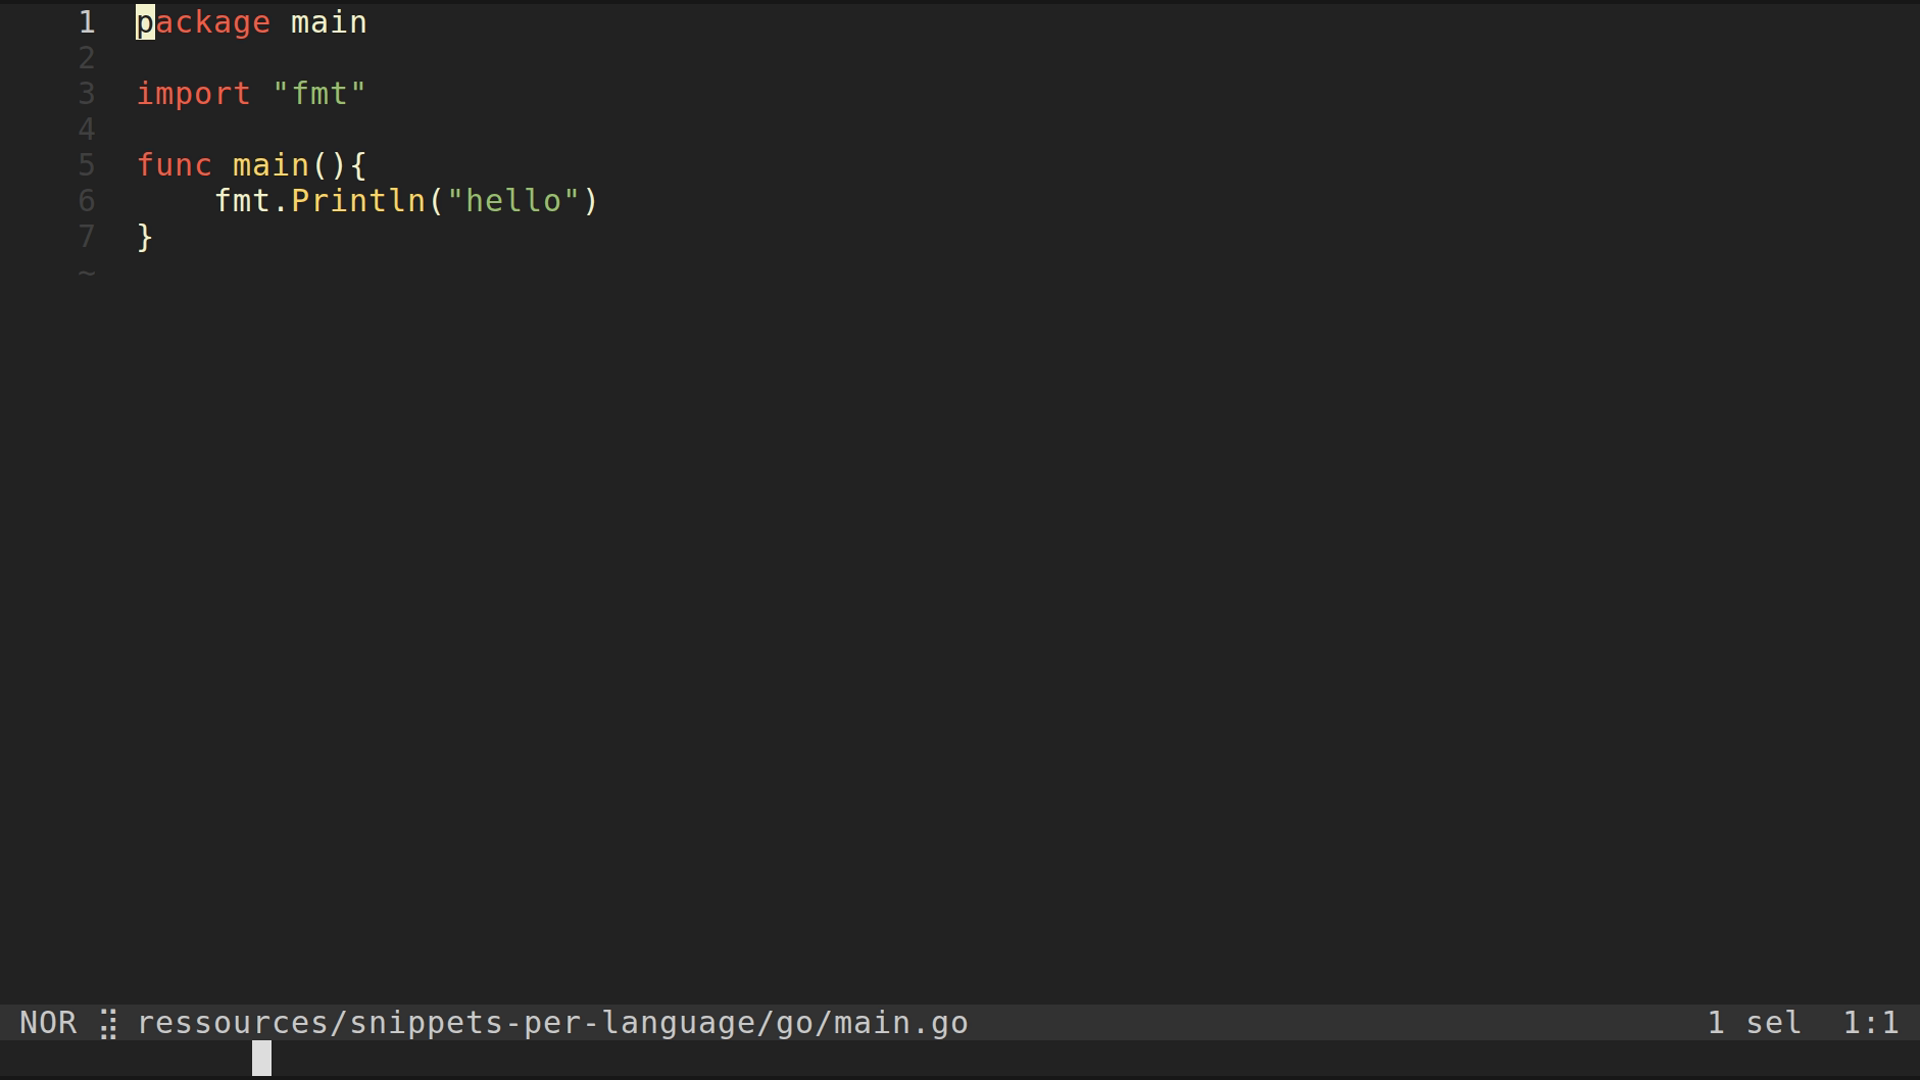
Task: Click line number 1 in the gutter
Action: (87, 22)
